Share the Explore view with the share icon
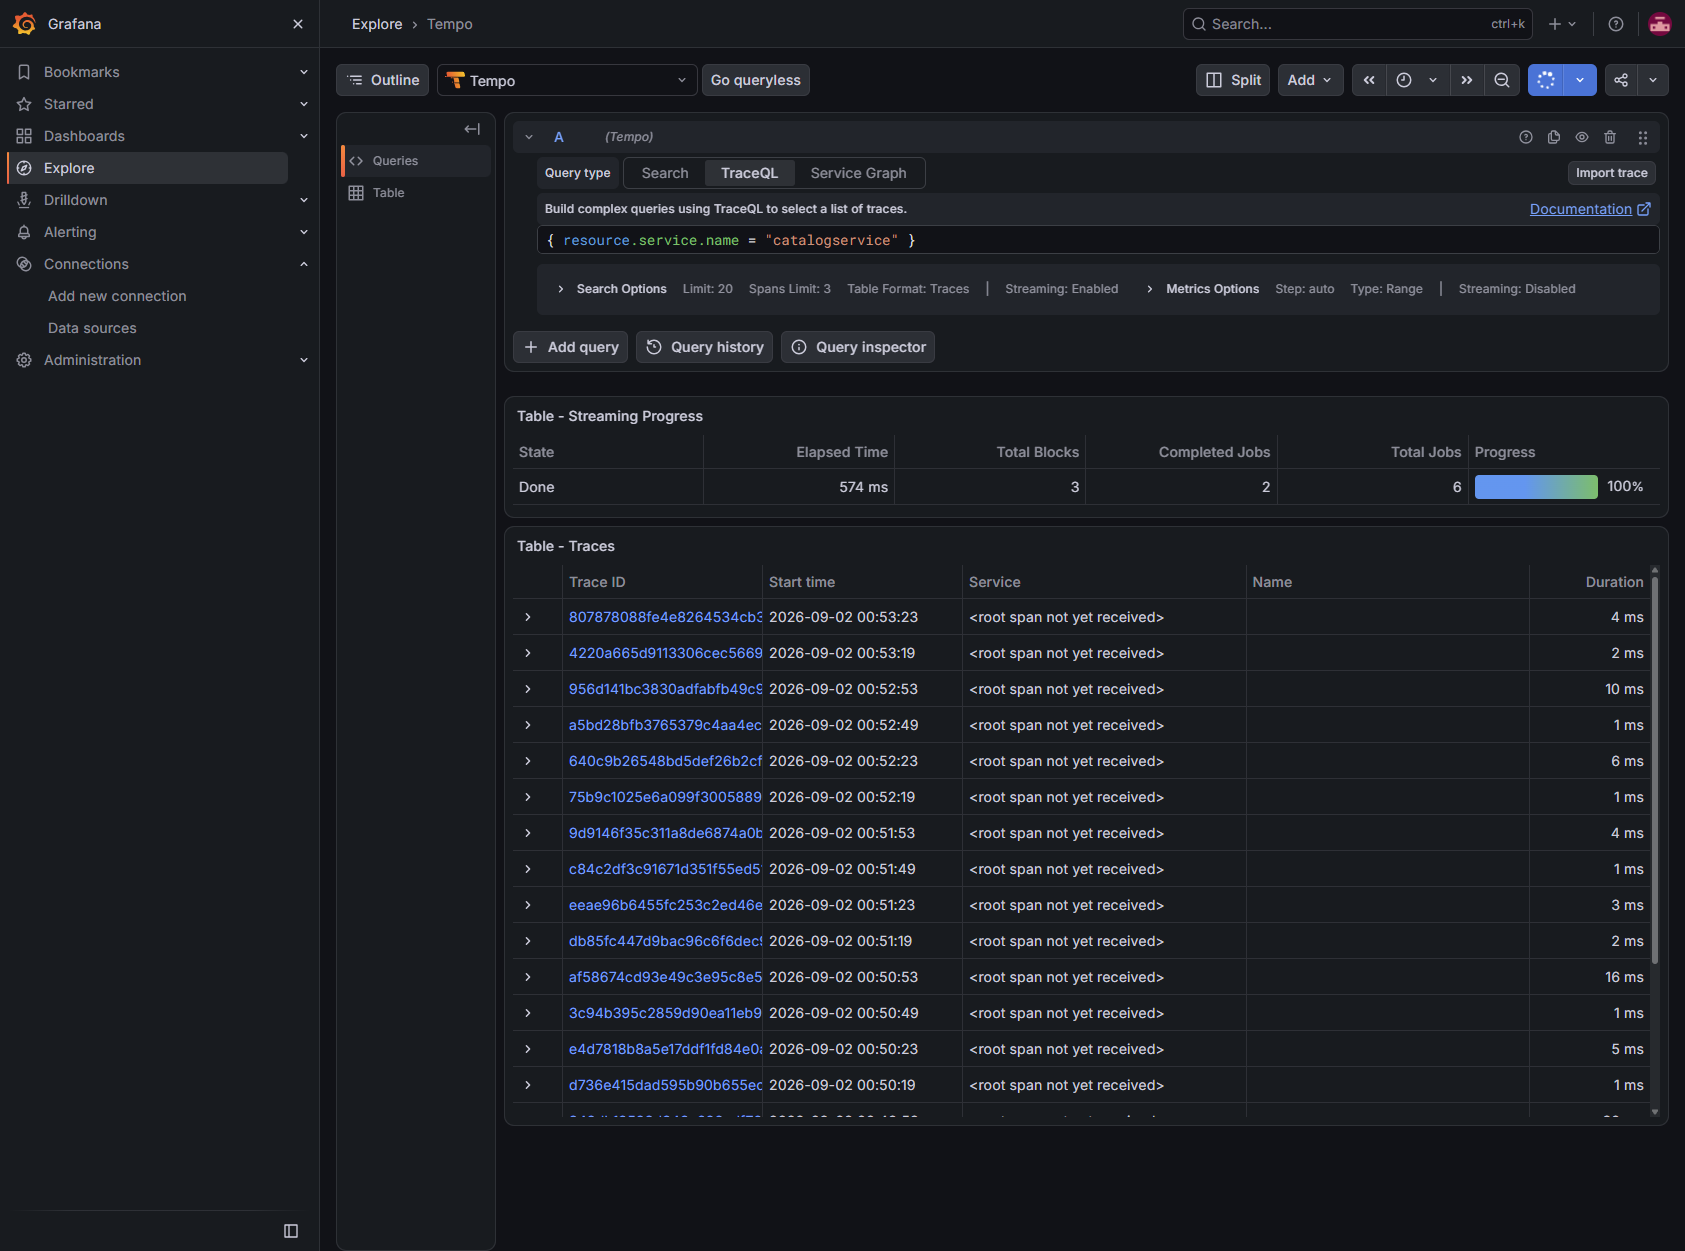This screenshot has height=1251, width=1685. 1621,80
